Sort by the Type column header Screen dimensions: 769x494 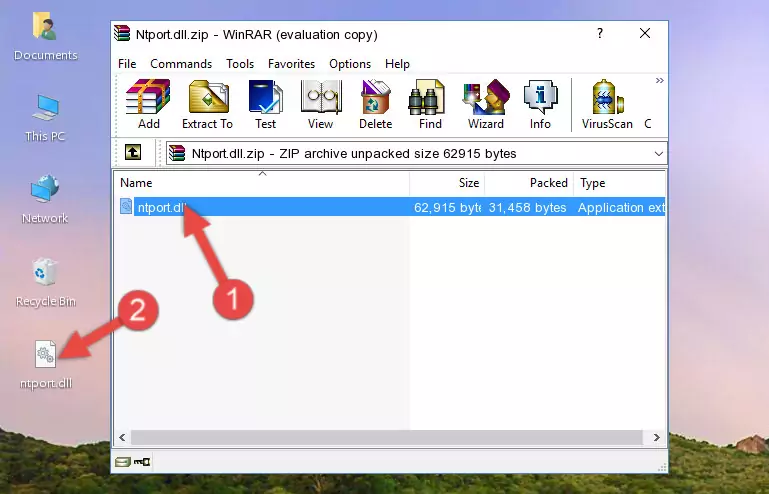(619, 182)
